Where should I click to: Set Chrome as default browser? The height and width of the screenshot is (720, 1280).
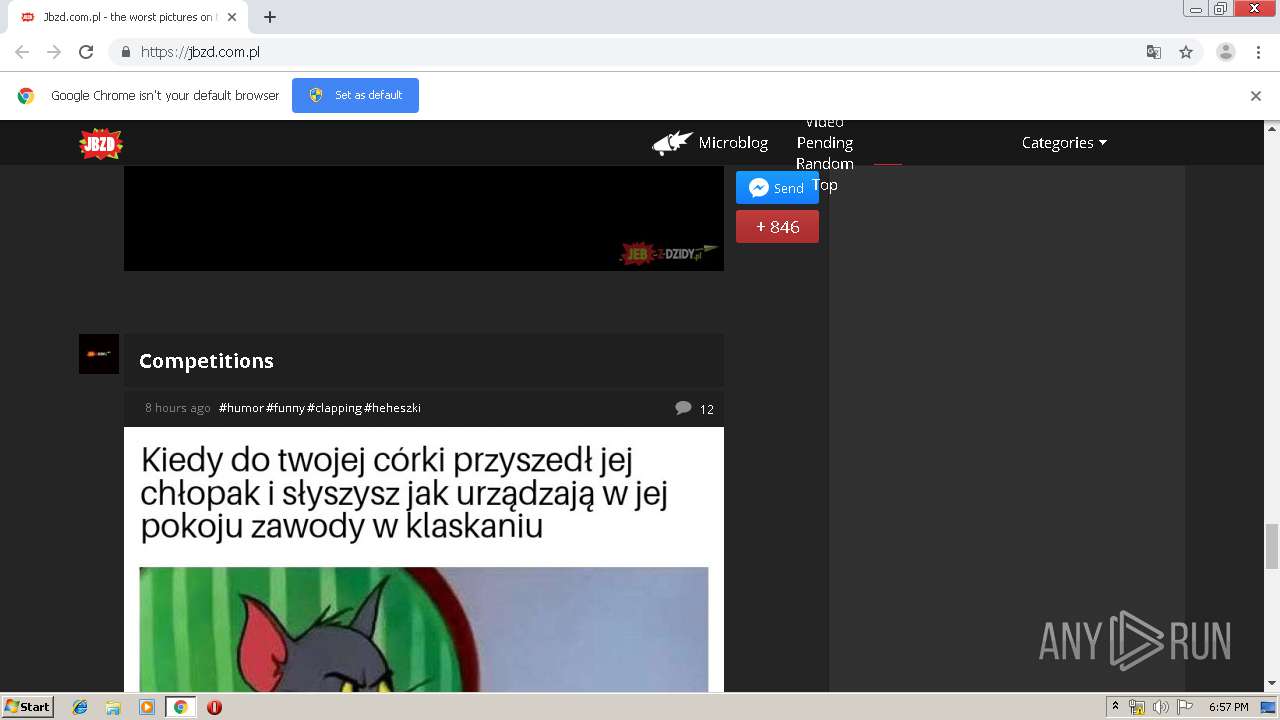(x=355, y=95)
